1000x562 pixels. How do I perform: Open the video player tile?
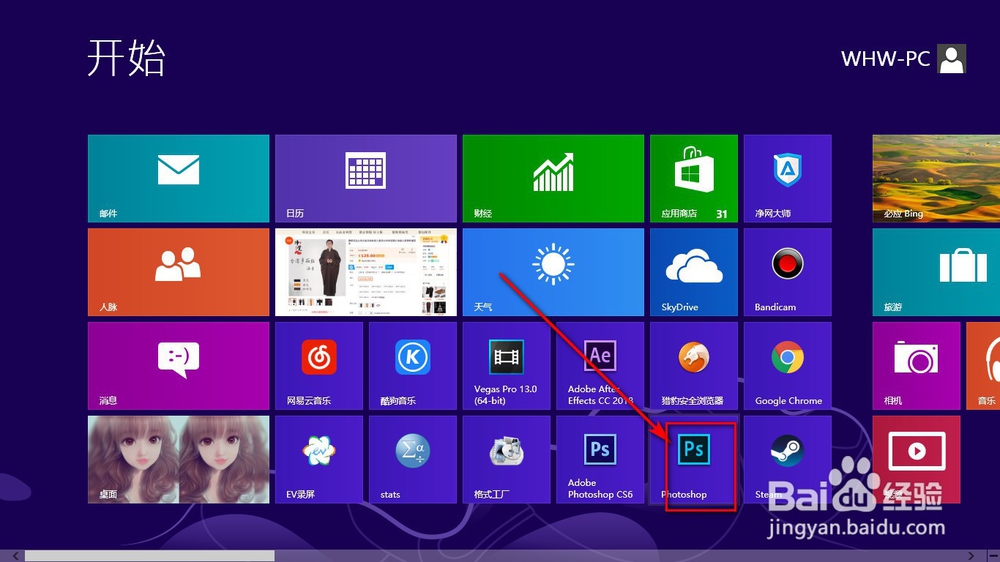(916, 460)
